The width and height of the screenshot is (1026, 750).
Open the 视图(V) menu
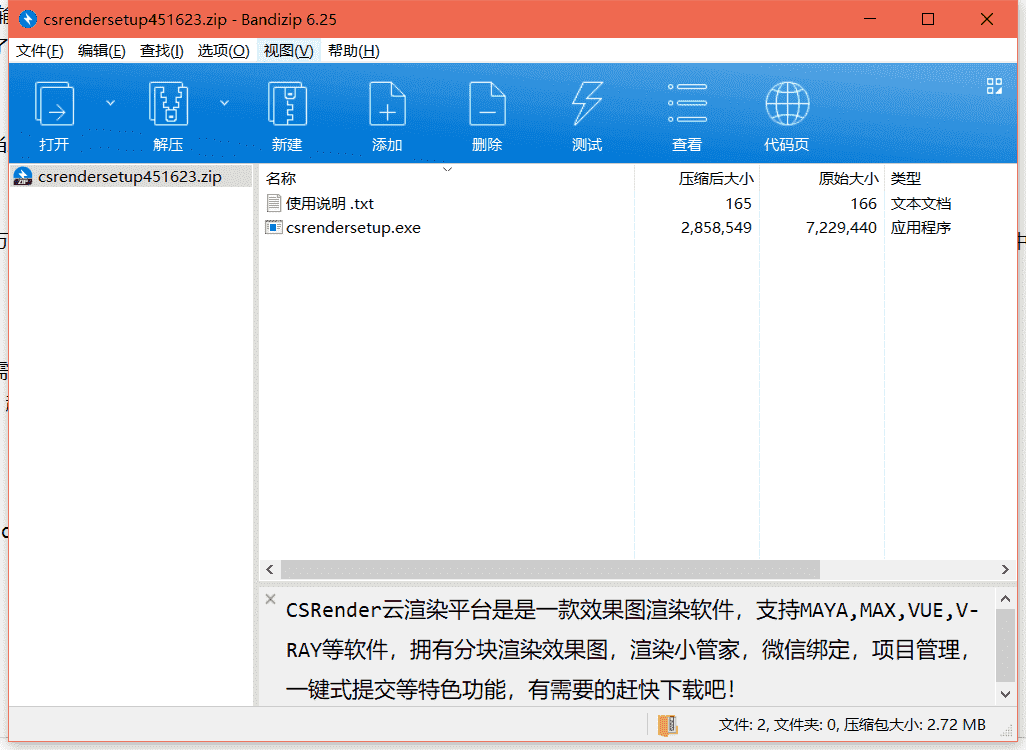(288, 51)
